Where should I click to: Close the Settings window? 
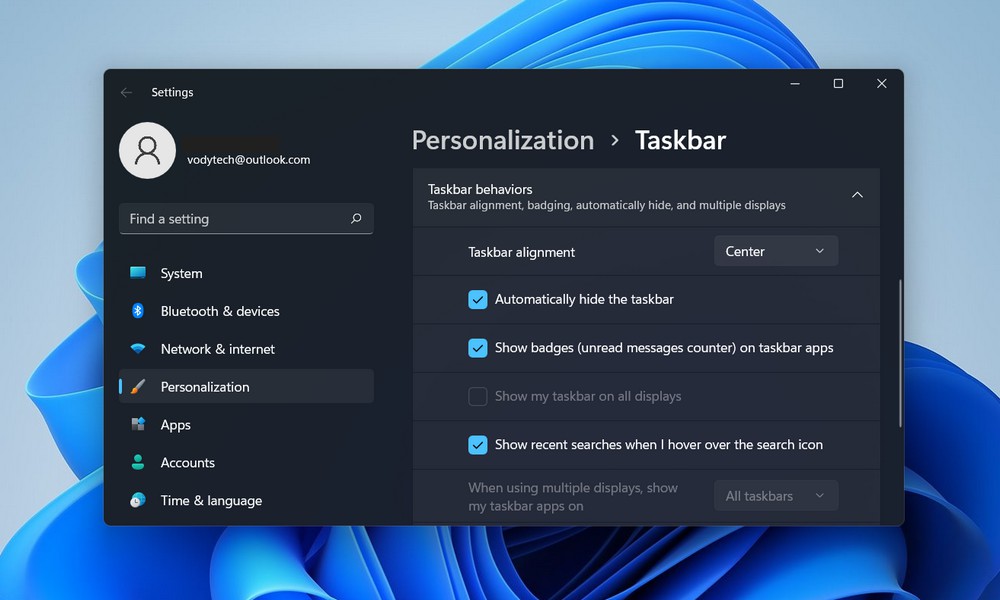coord(881,84)
